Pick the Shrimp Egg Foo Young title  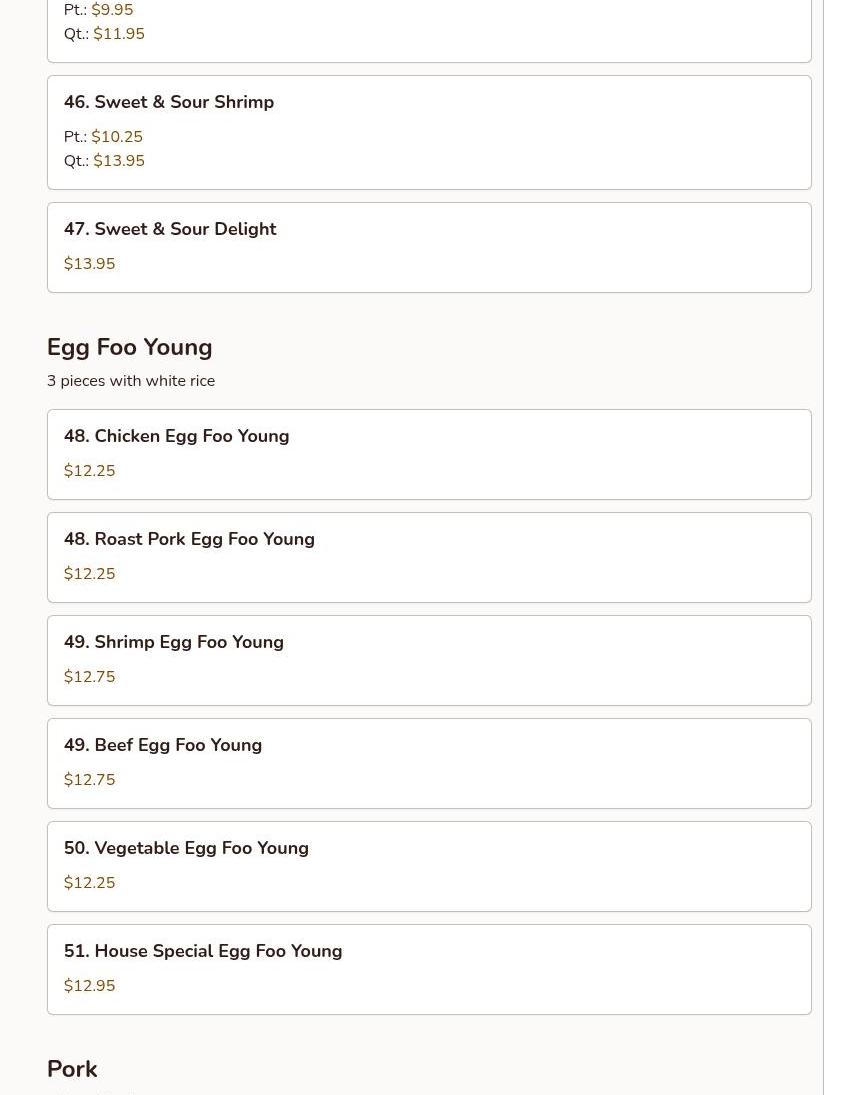click(173, 642)
